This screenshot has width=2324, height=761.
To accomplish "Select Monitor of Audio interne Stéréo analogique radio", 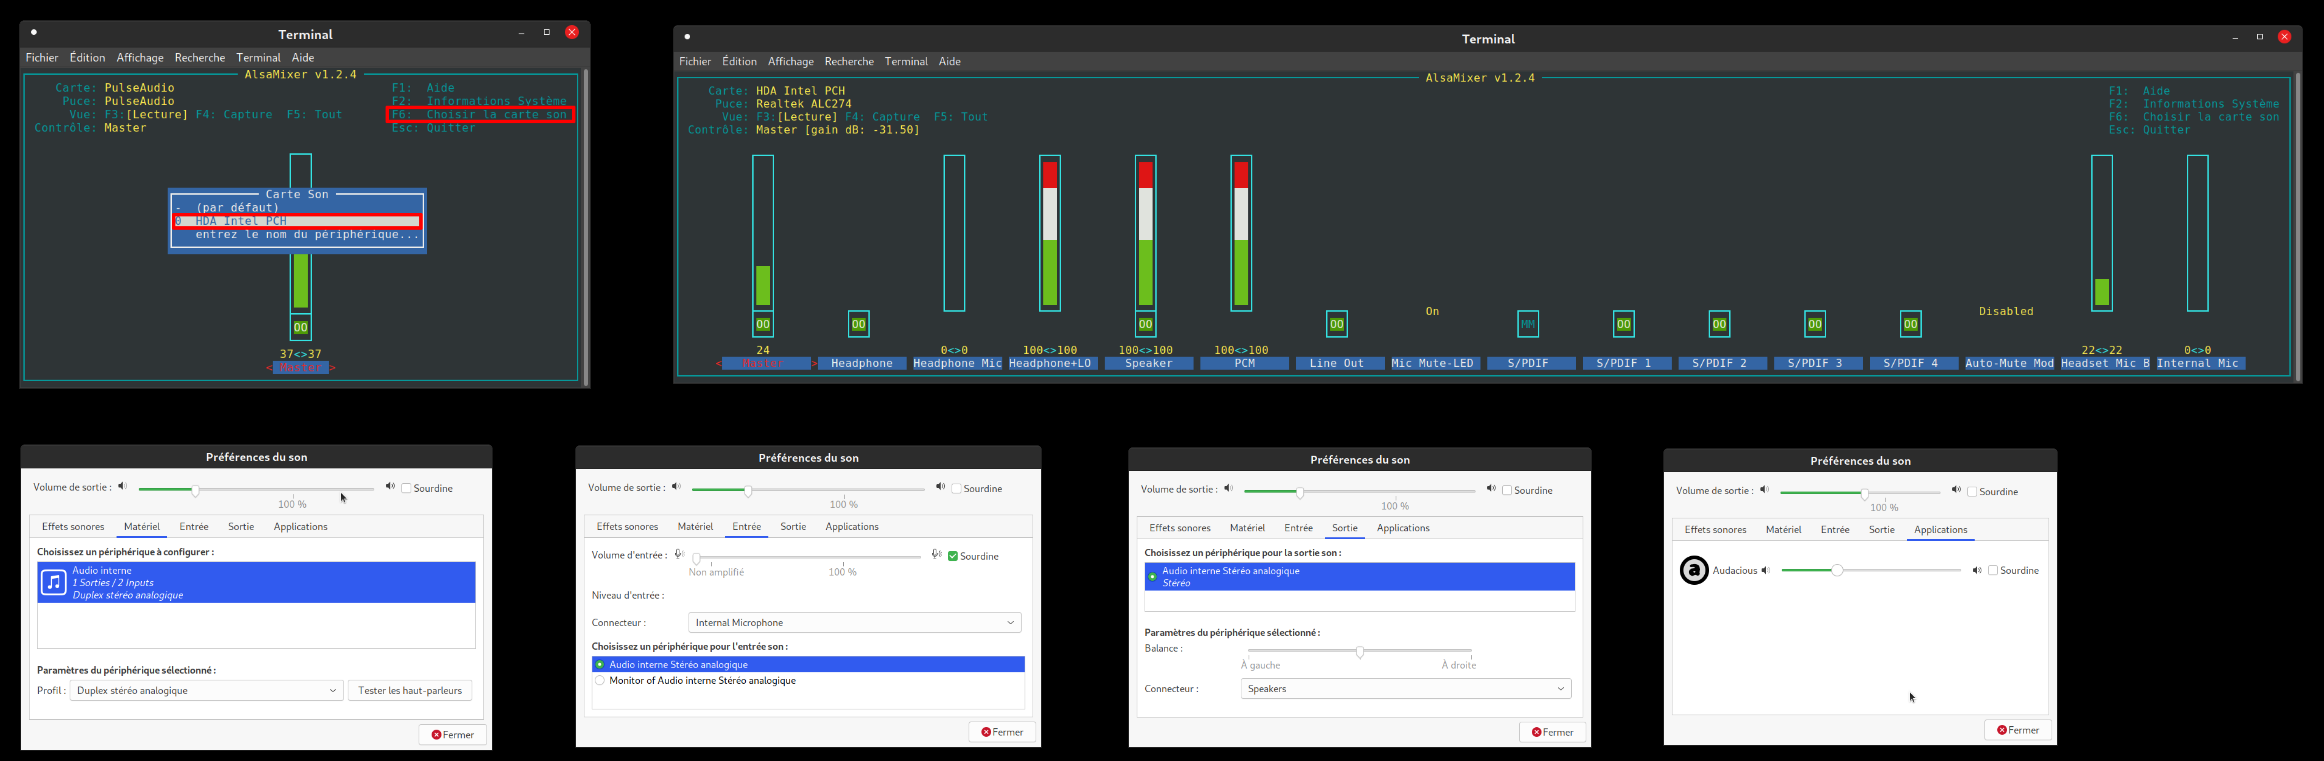I will (x=600, y=681).
